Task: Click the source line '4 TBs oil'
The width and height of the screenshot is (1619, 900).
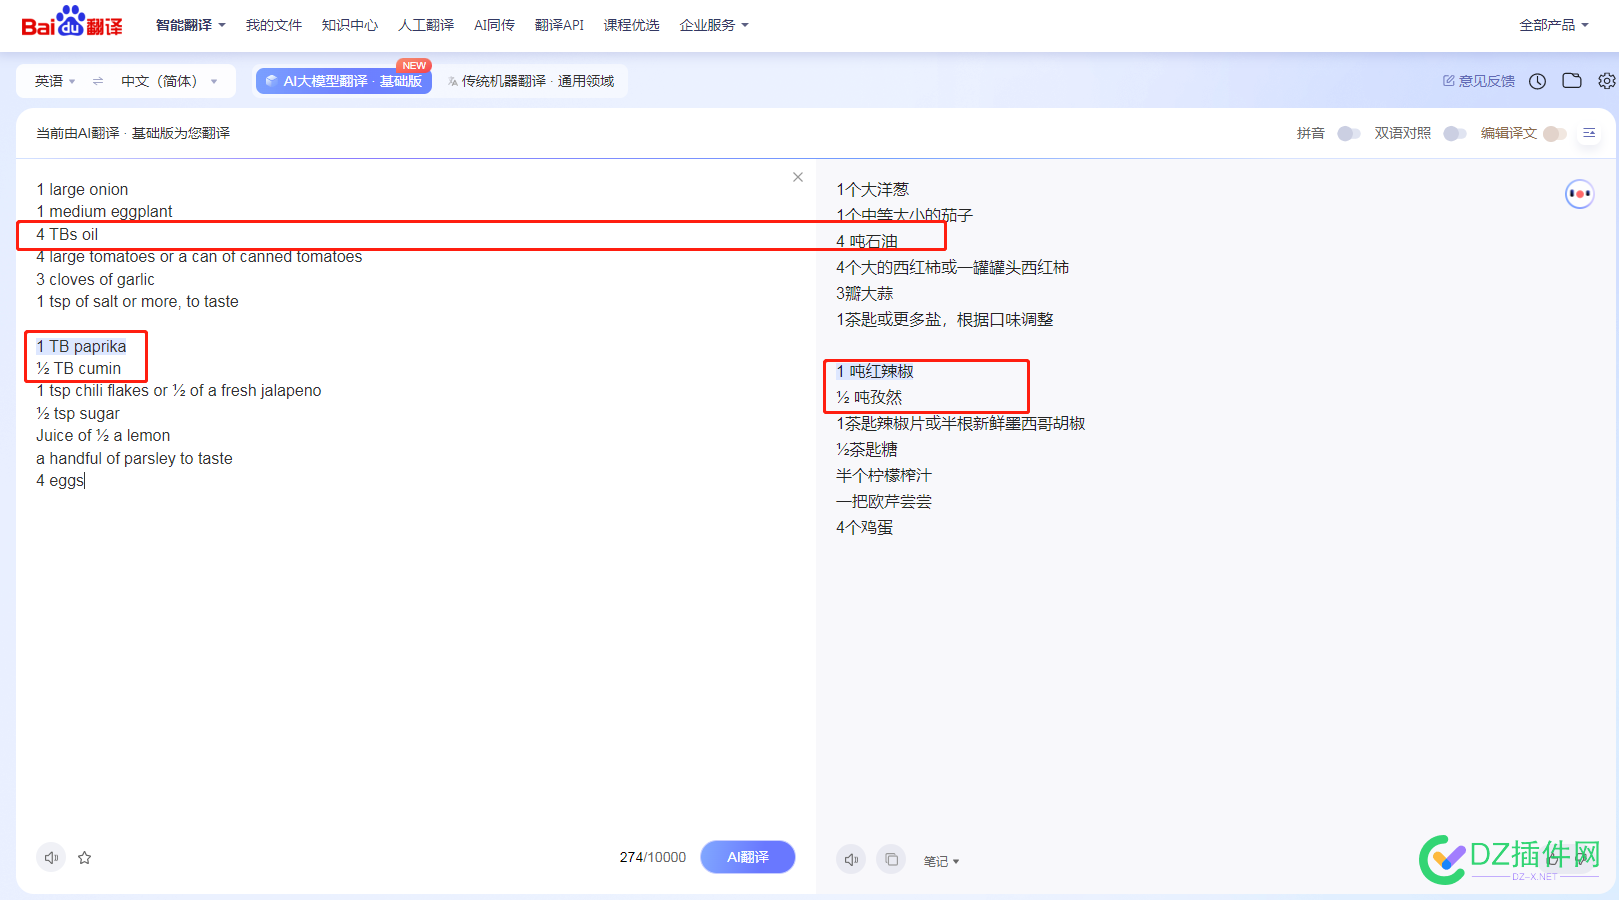Action: pyautogui.click(x=67, y=234)
